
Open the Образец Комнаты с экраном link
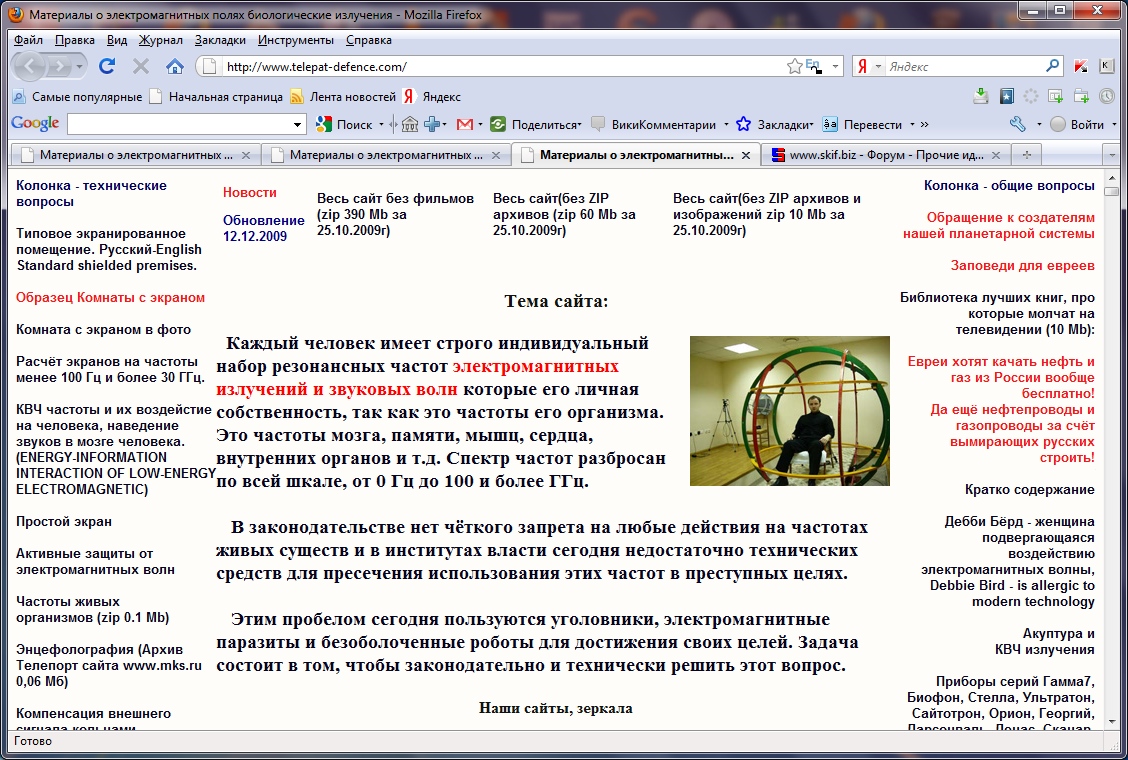pyautogui.click(x=110, y=297)
